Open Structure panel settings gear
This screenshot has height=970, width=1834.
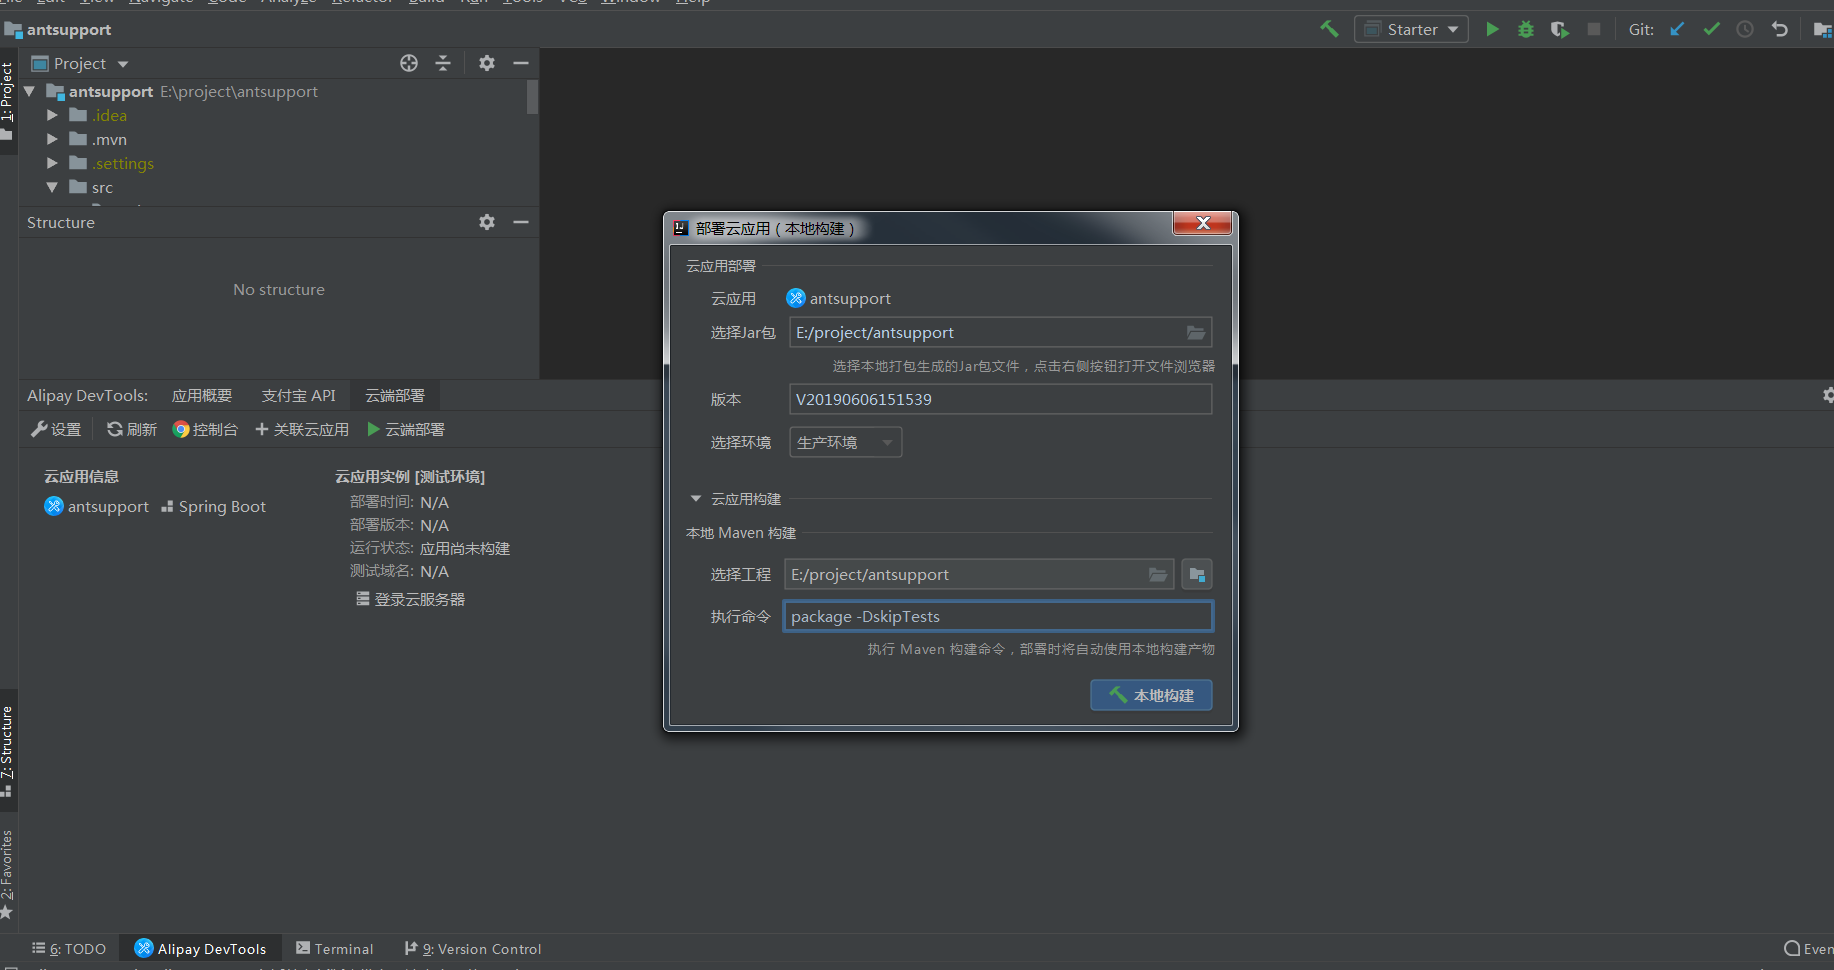(487, 222)
